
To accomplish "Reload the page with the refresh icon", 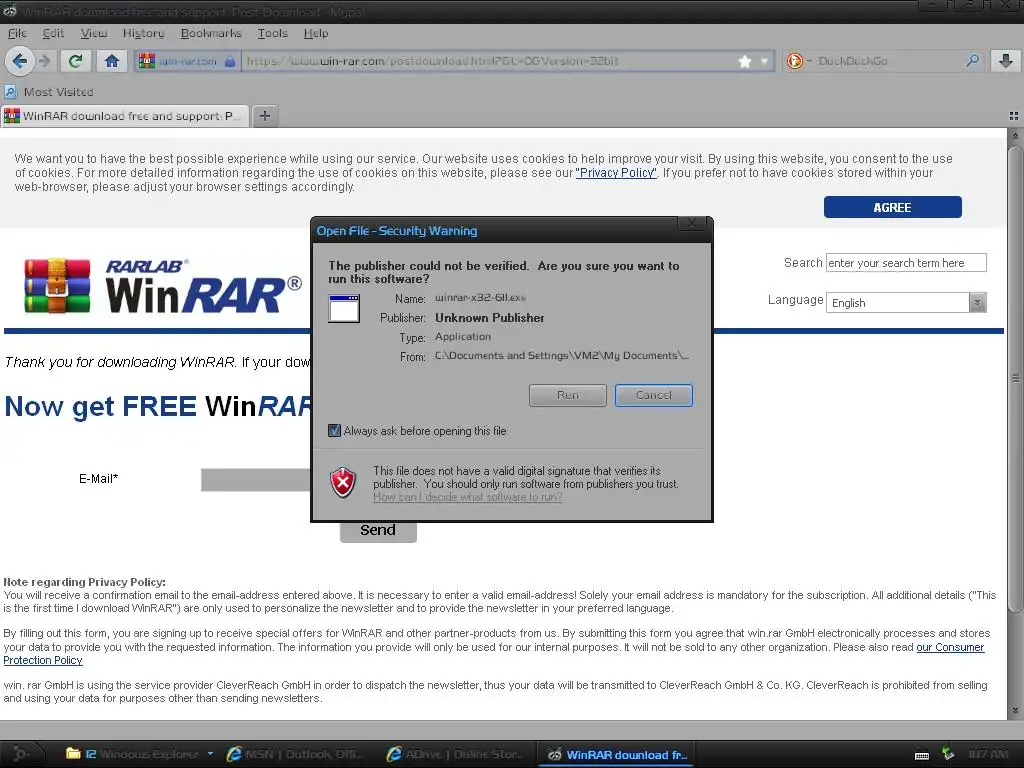I will tap(76, 61).
